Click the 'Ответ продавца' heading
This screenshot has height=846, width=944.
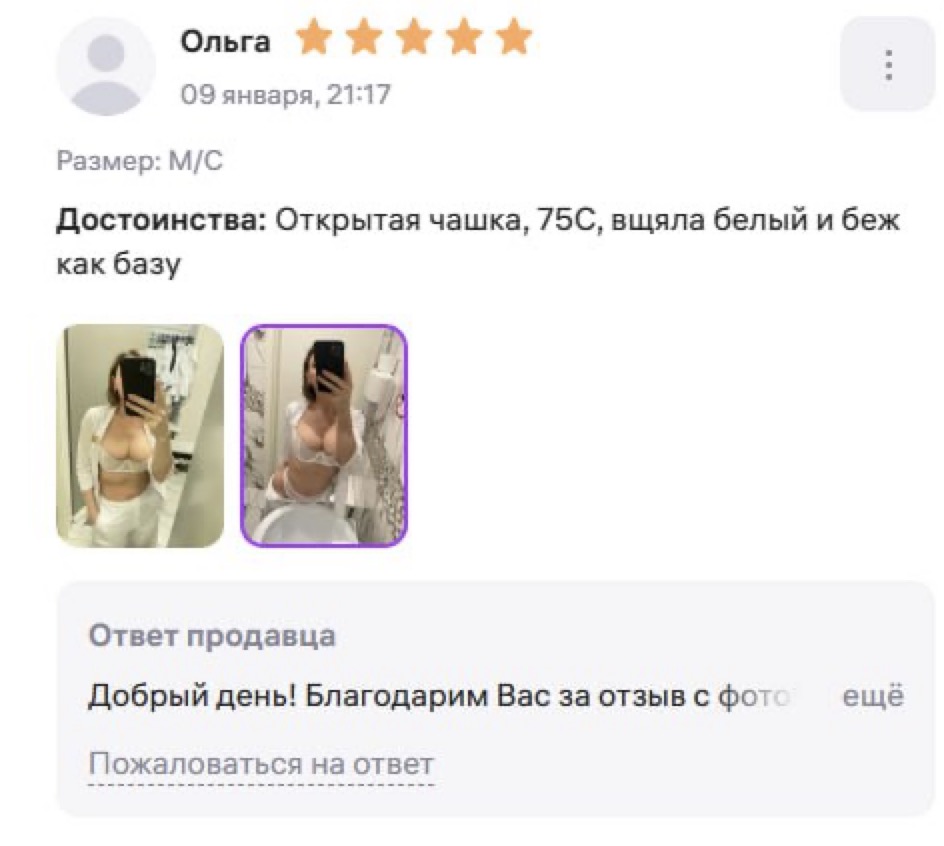pos(212,636)
